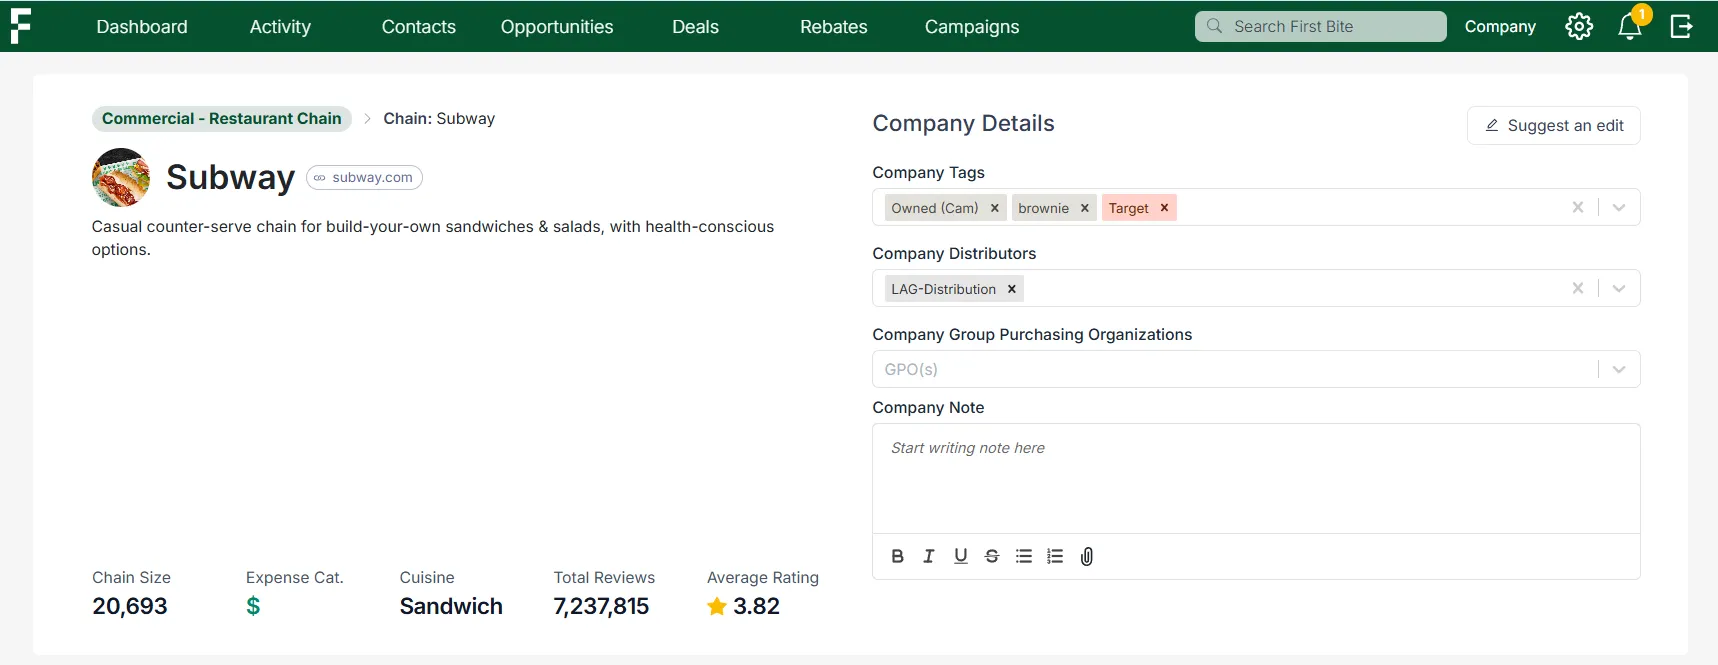1718x665 pixels.
Task: Go to the Contacts page
Action: pos(419,27)
